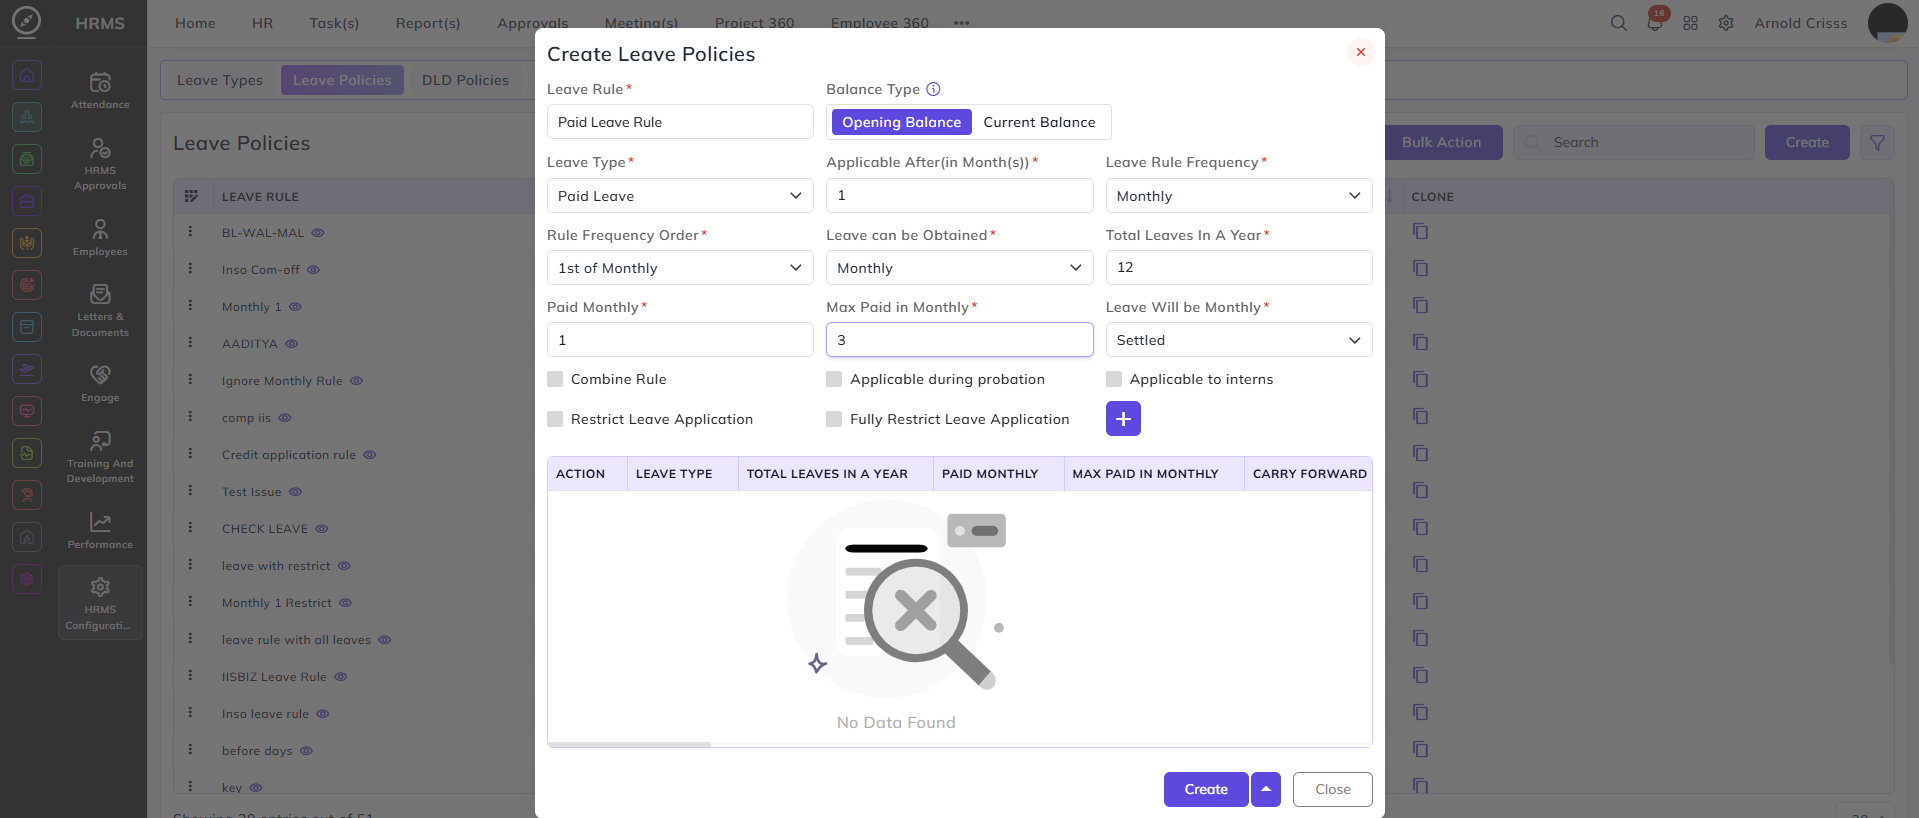Image resolution: width=1919 pixels, height=818 pixels.
Task: Open Rule Frequency Order dropdown
Action: point(680,268)
